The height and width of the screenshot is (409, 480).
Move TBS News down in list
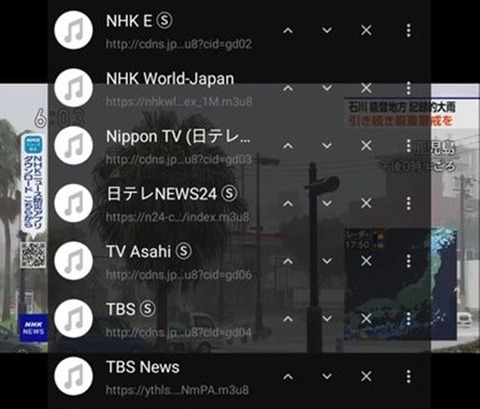pos(327,377)
